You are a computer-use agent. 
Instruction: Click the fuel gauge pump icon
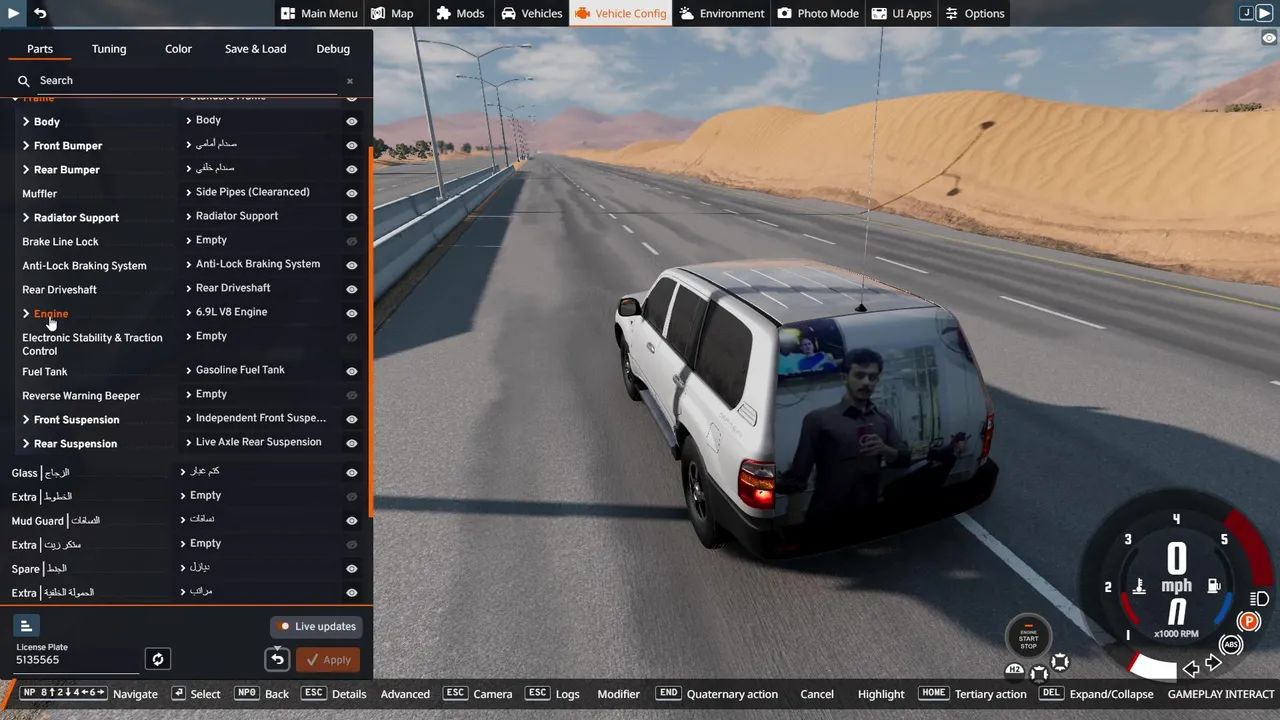tap(1214, 586)
